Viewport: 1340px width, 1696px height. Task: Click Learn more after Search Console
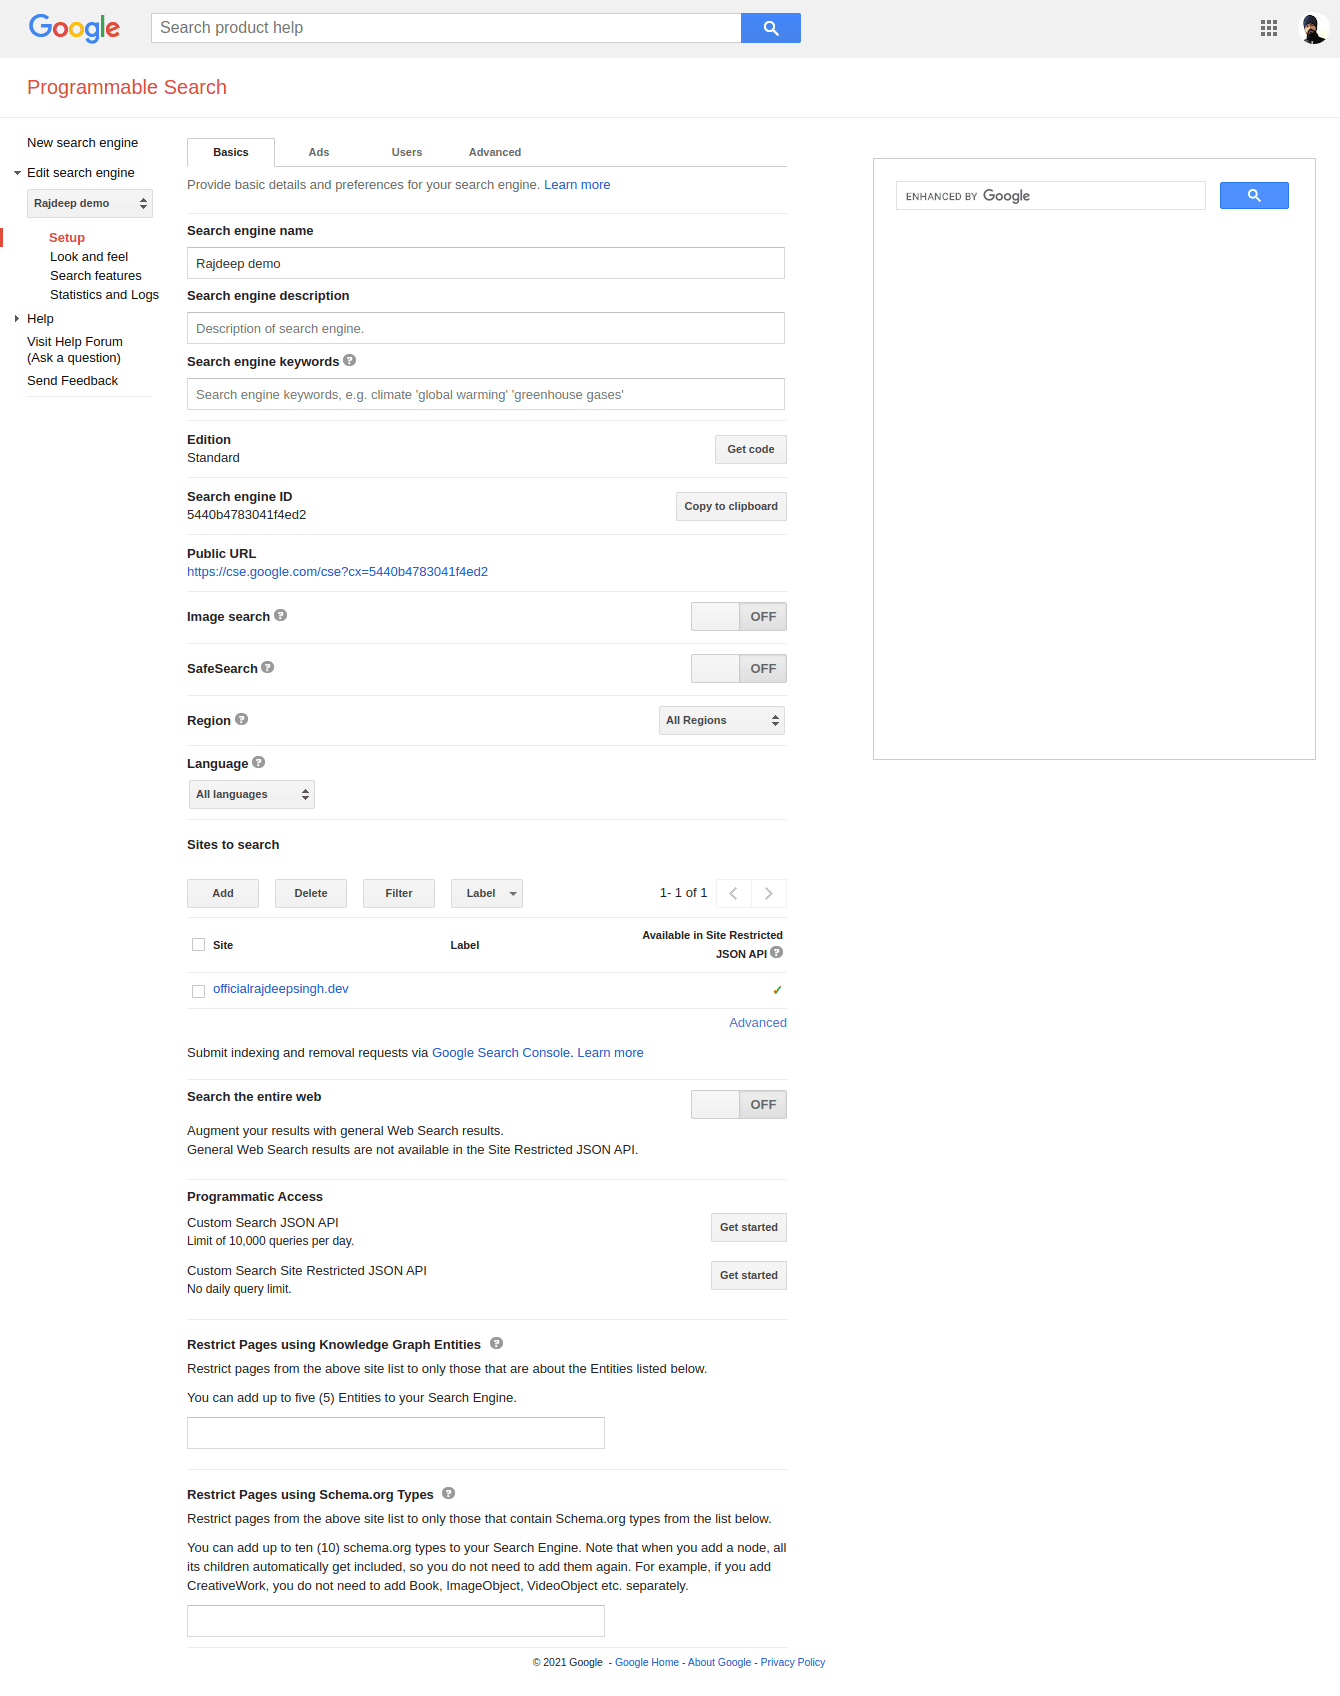pos(610,1053)
